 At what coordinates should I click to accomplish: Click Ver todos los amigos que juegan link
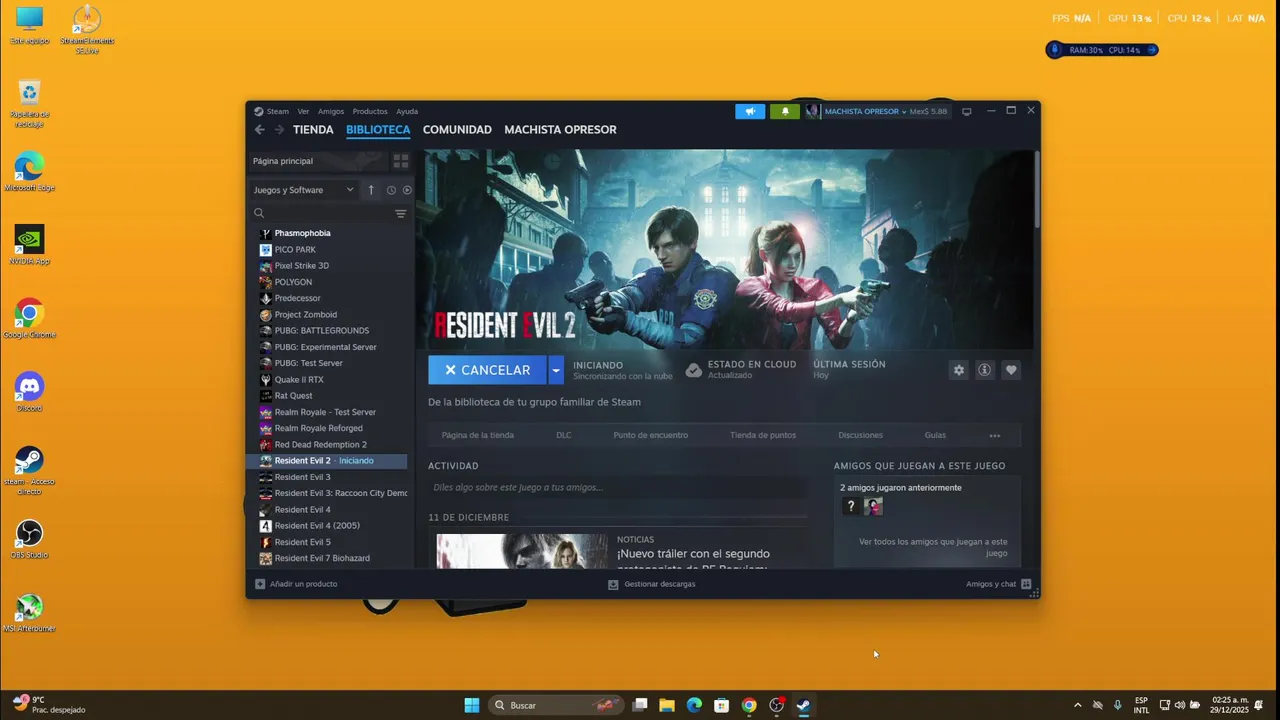pos(933,547)
